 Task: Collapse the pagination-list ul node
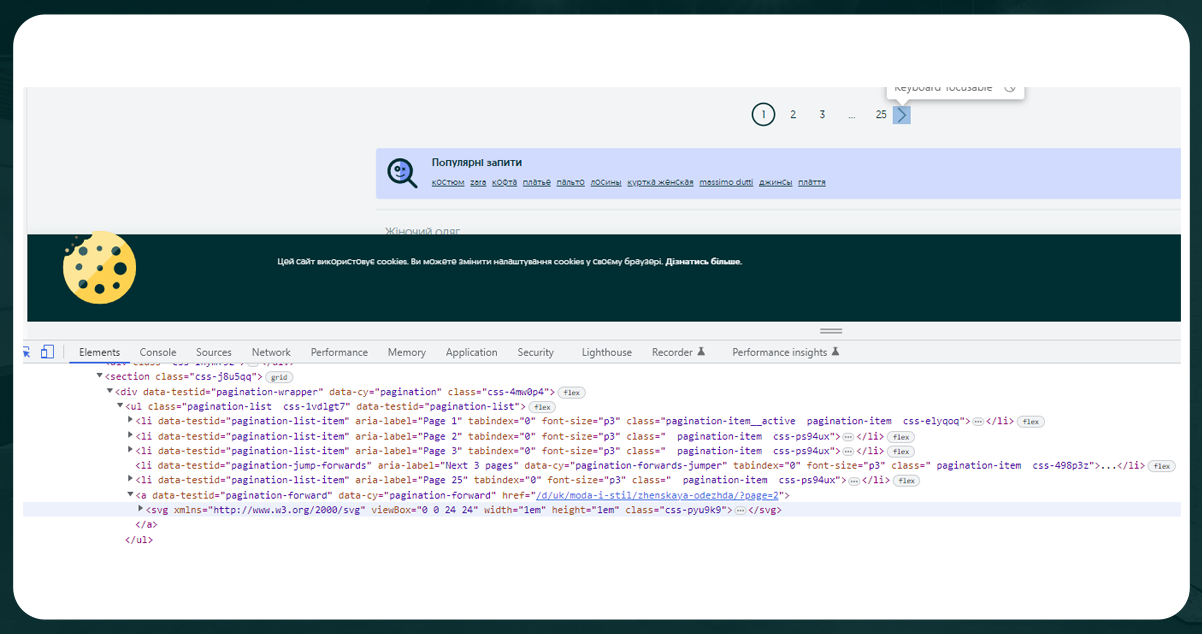click(x=120, y=406)
